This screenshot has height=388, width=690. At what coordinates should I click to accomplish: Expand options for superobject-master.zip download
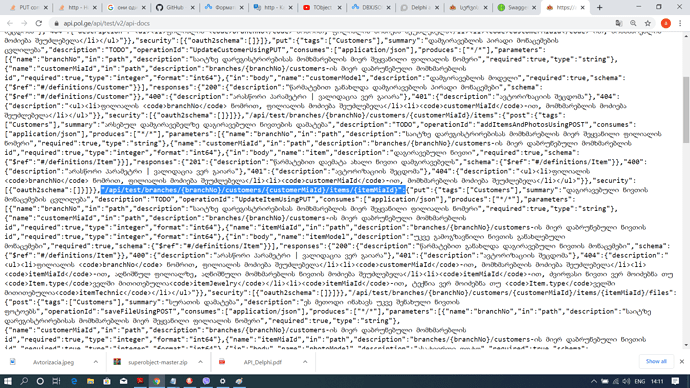[200, 362]
